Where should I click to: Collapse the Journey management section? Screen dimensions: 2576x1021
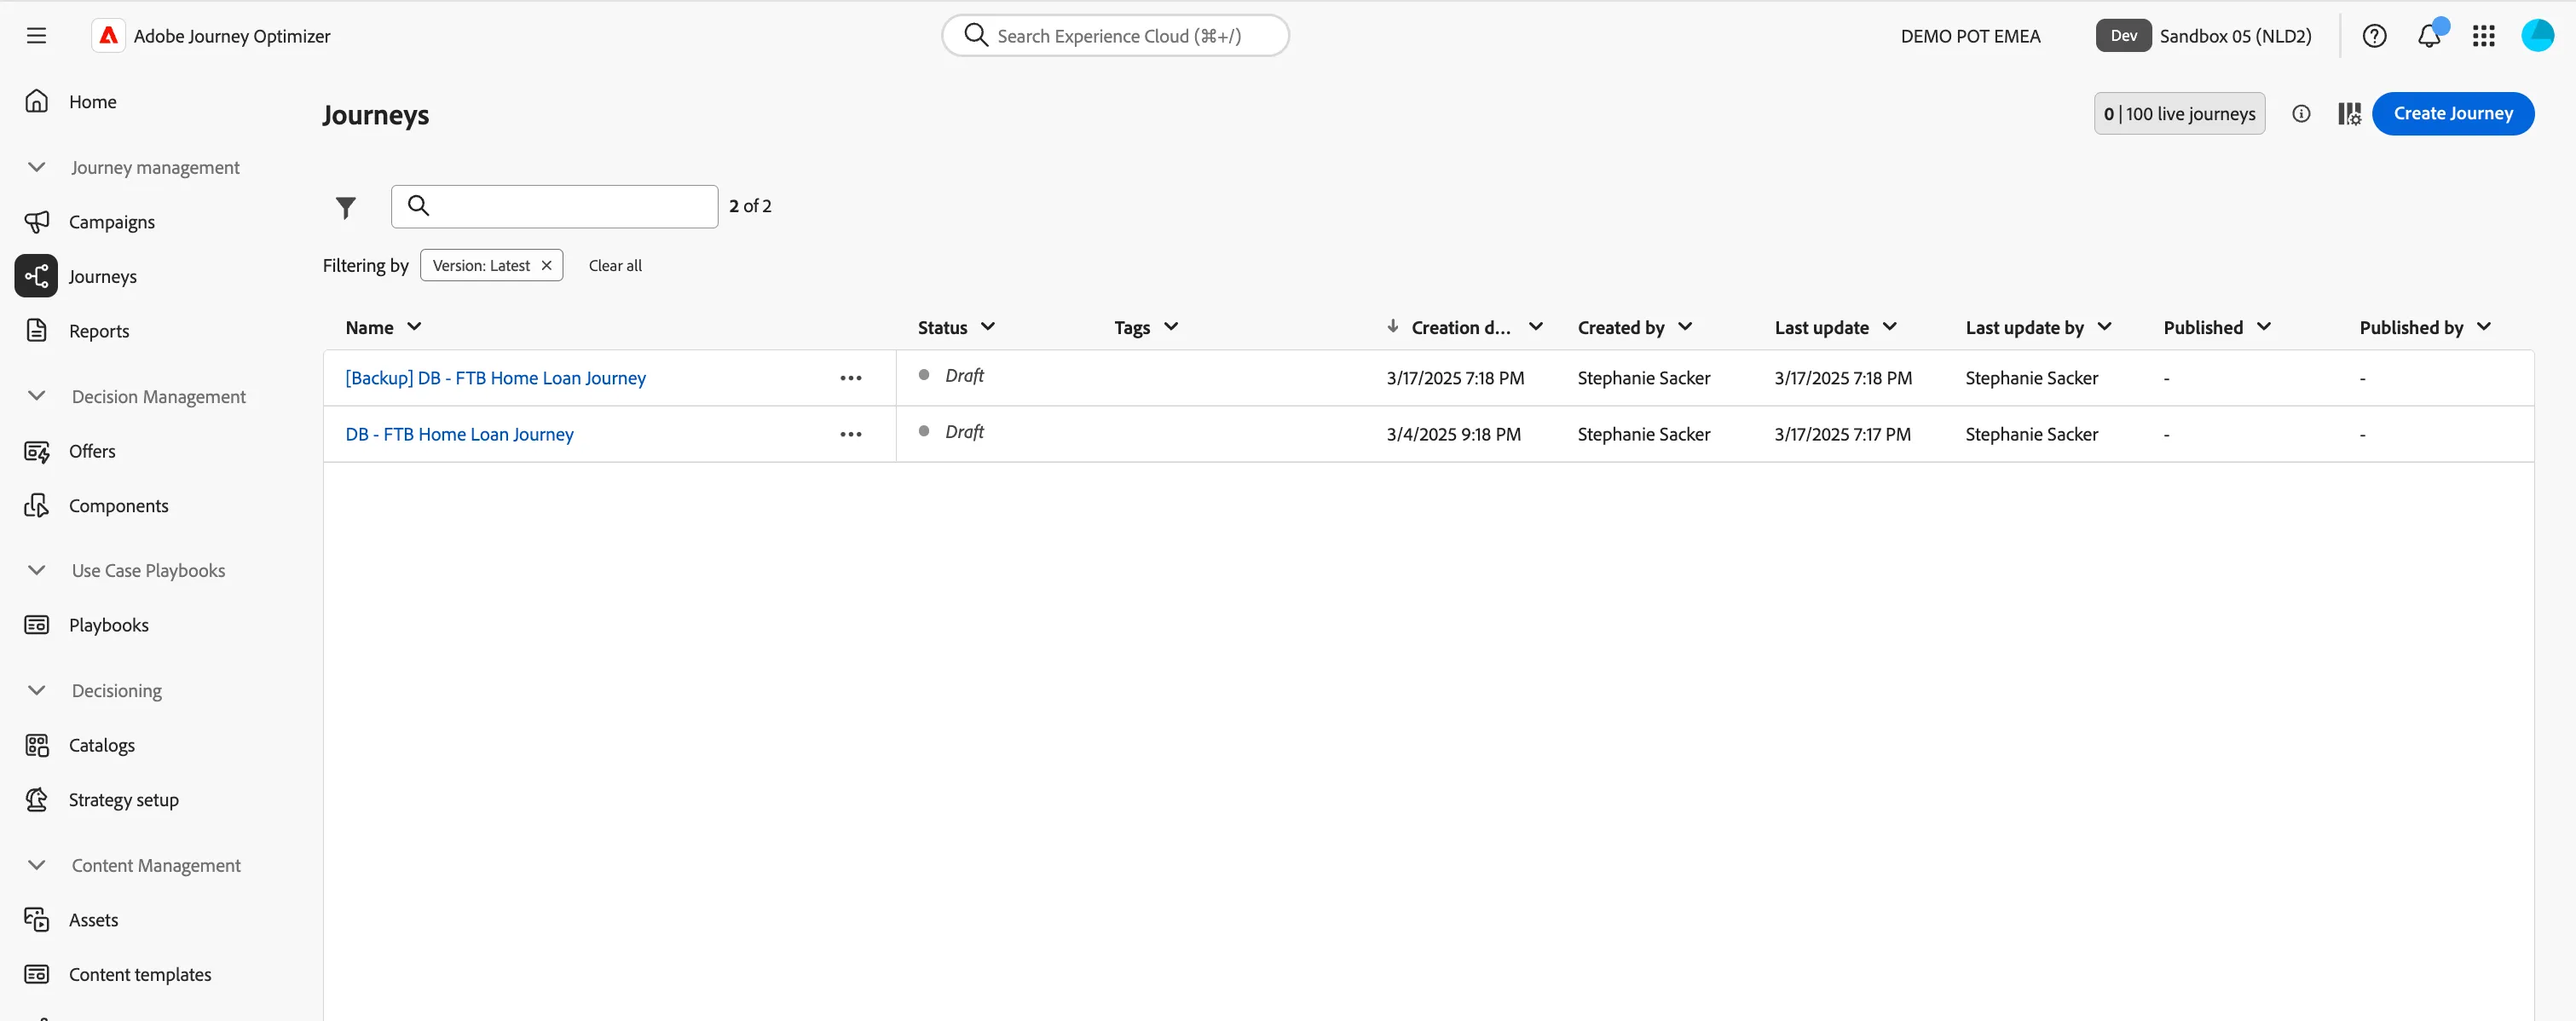[x=37, y=167]
